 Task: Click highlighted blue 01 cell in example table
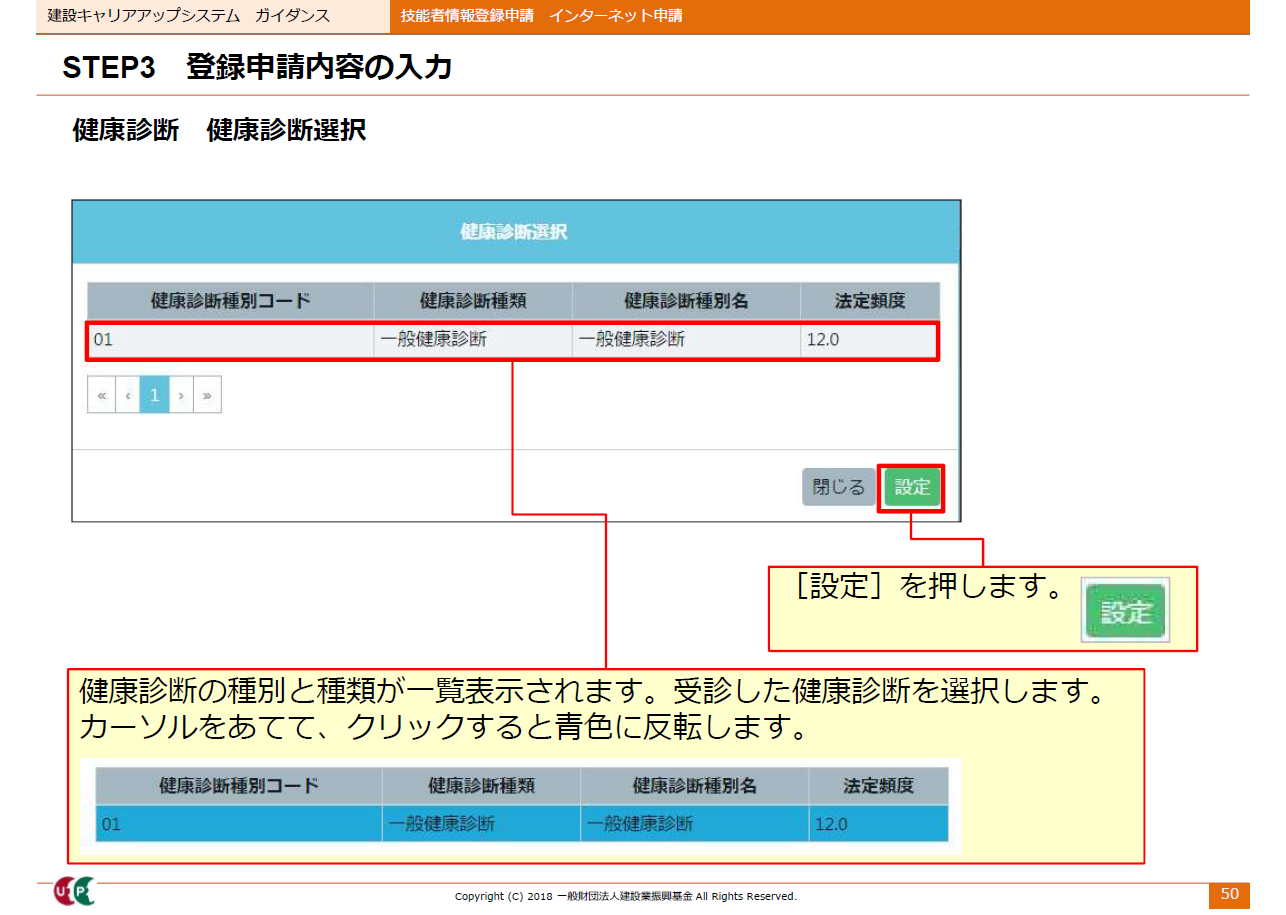pyautogui.click(x=239, y=824)
